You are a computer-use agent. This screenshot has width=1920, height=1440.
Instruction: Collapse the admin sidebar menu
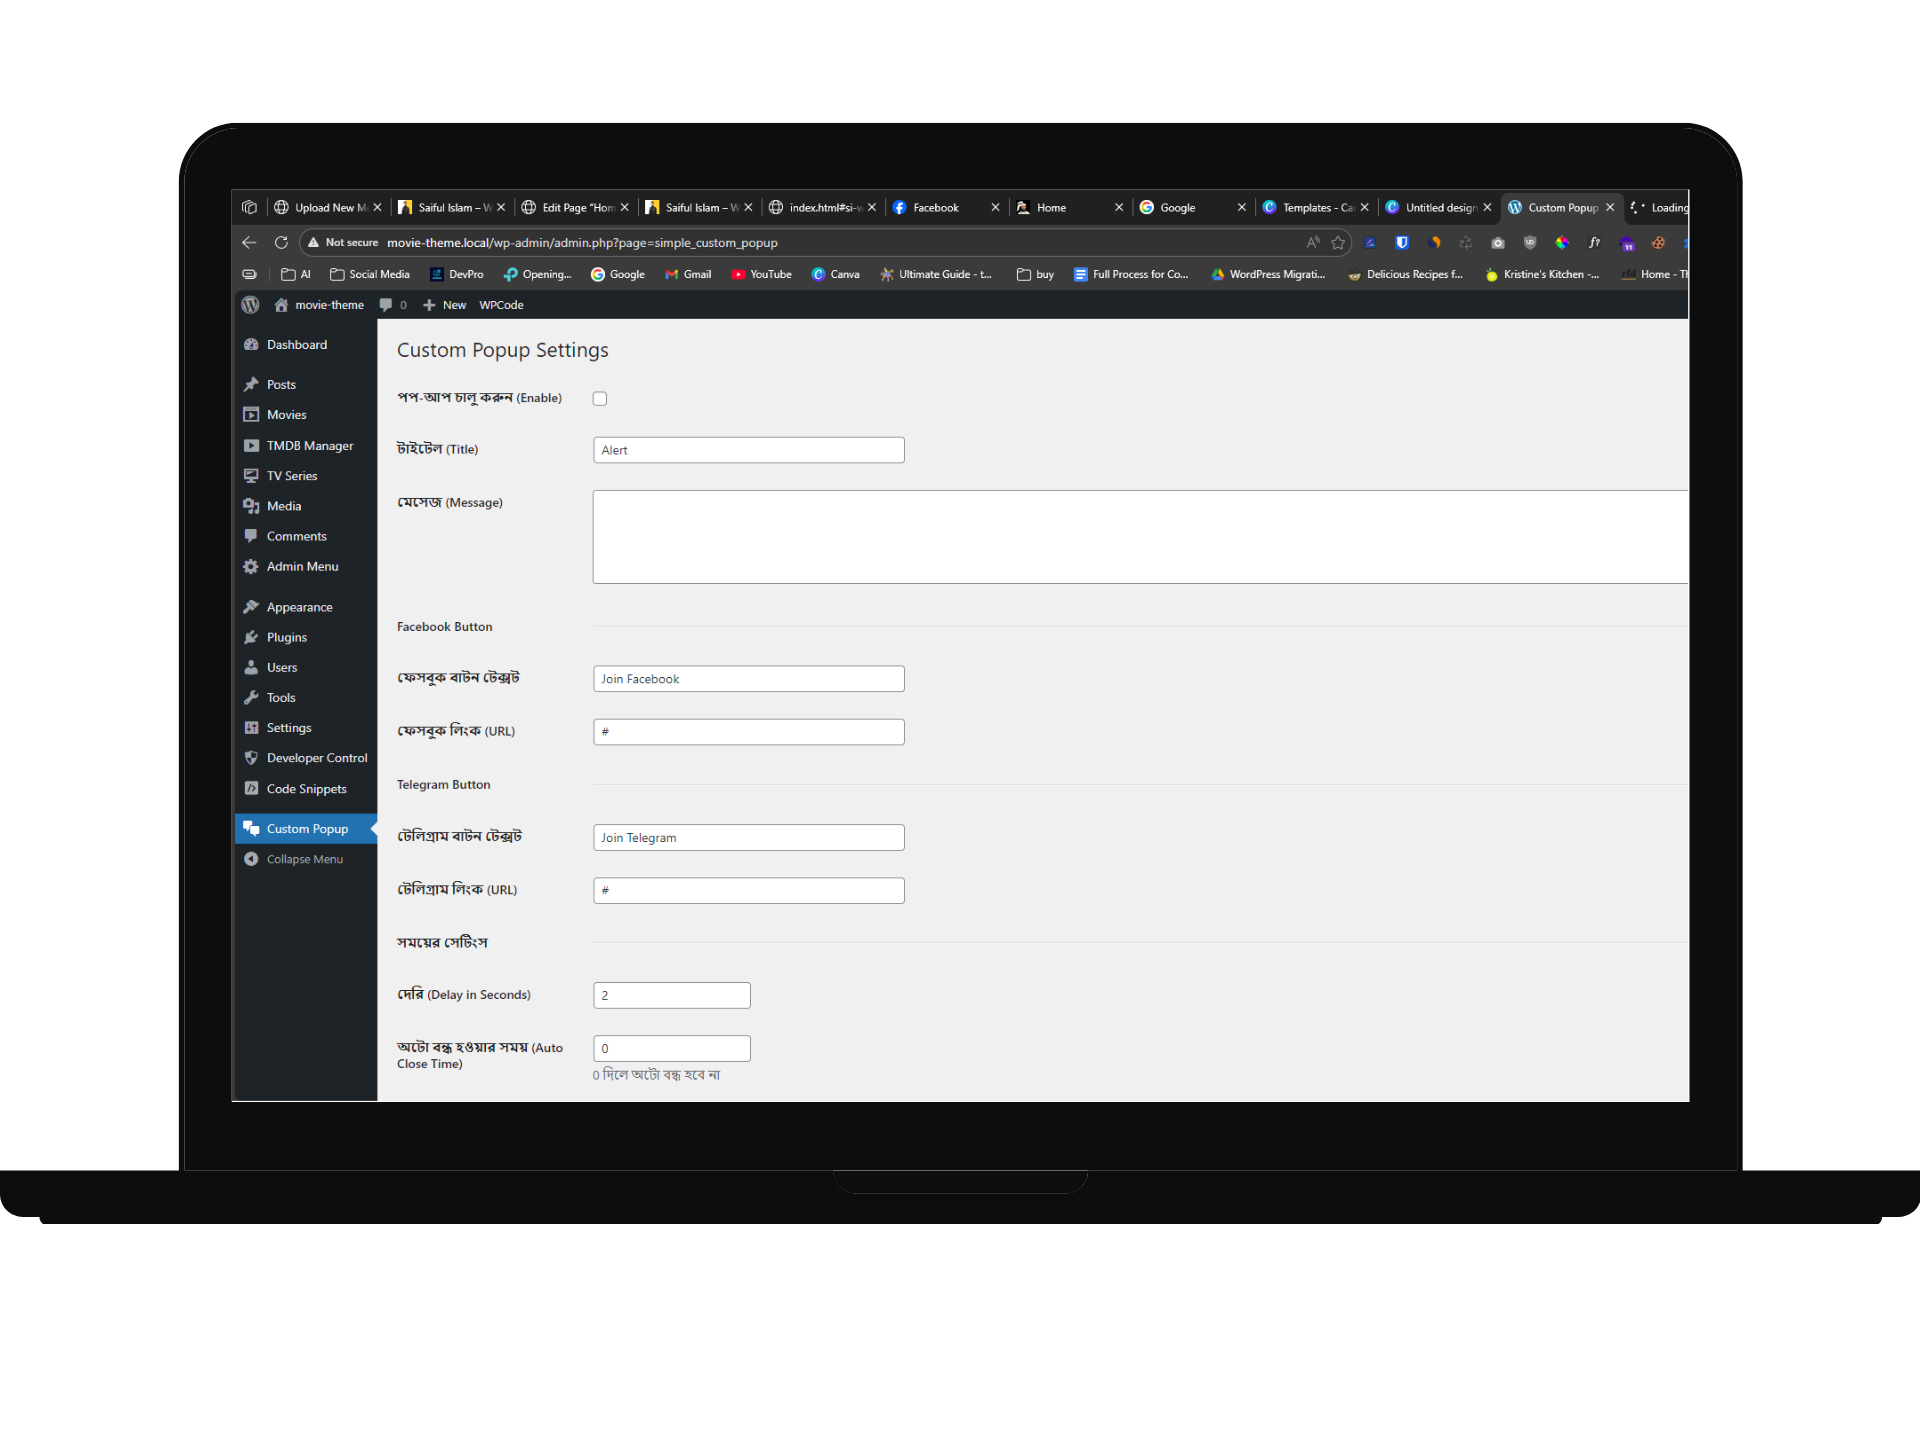tap(304, 860)
